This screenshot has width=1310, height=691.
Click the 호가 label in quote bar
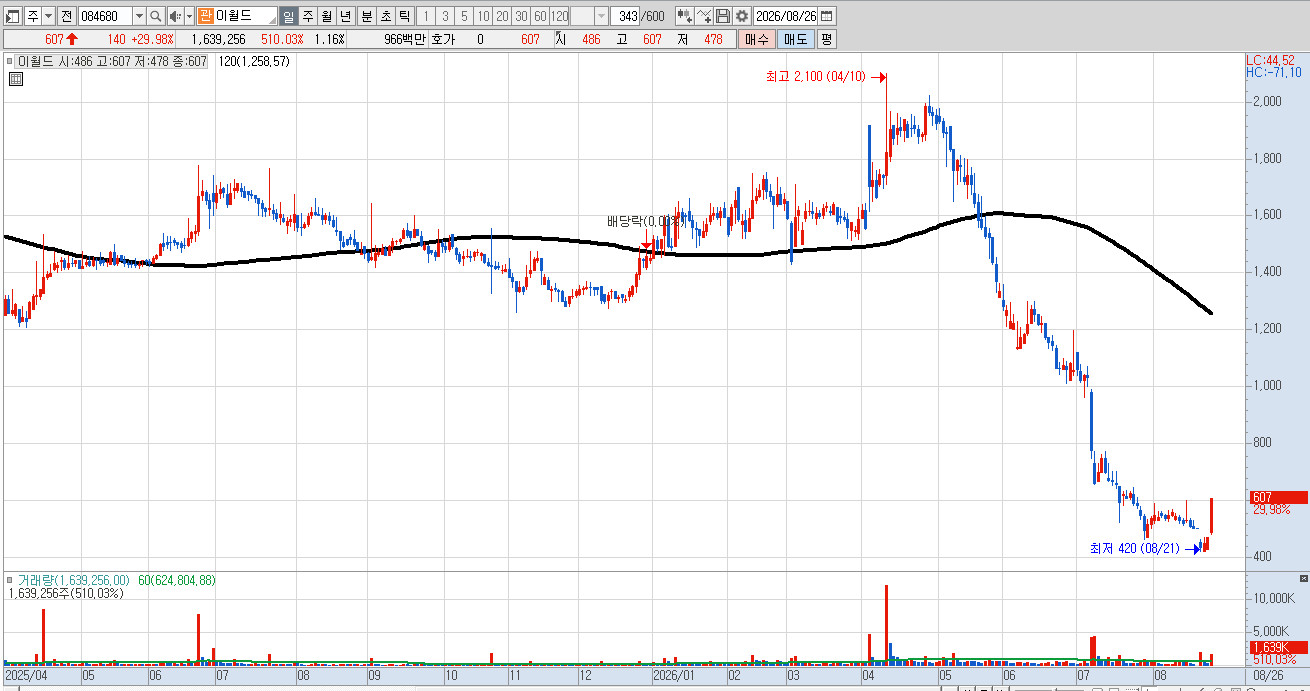[x=443, y=39]
